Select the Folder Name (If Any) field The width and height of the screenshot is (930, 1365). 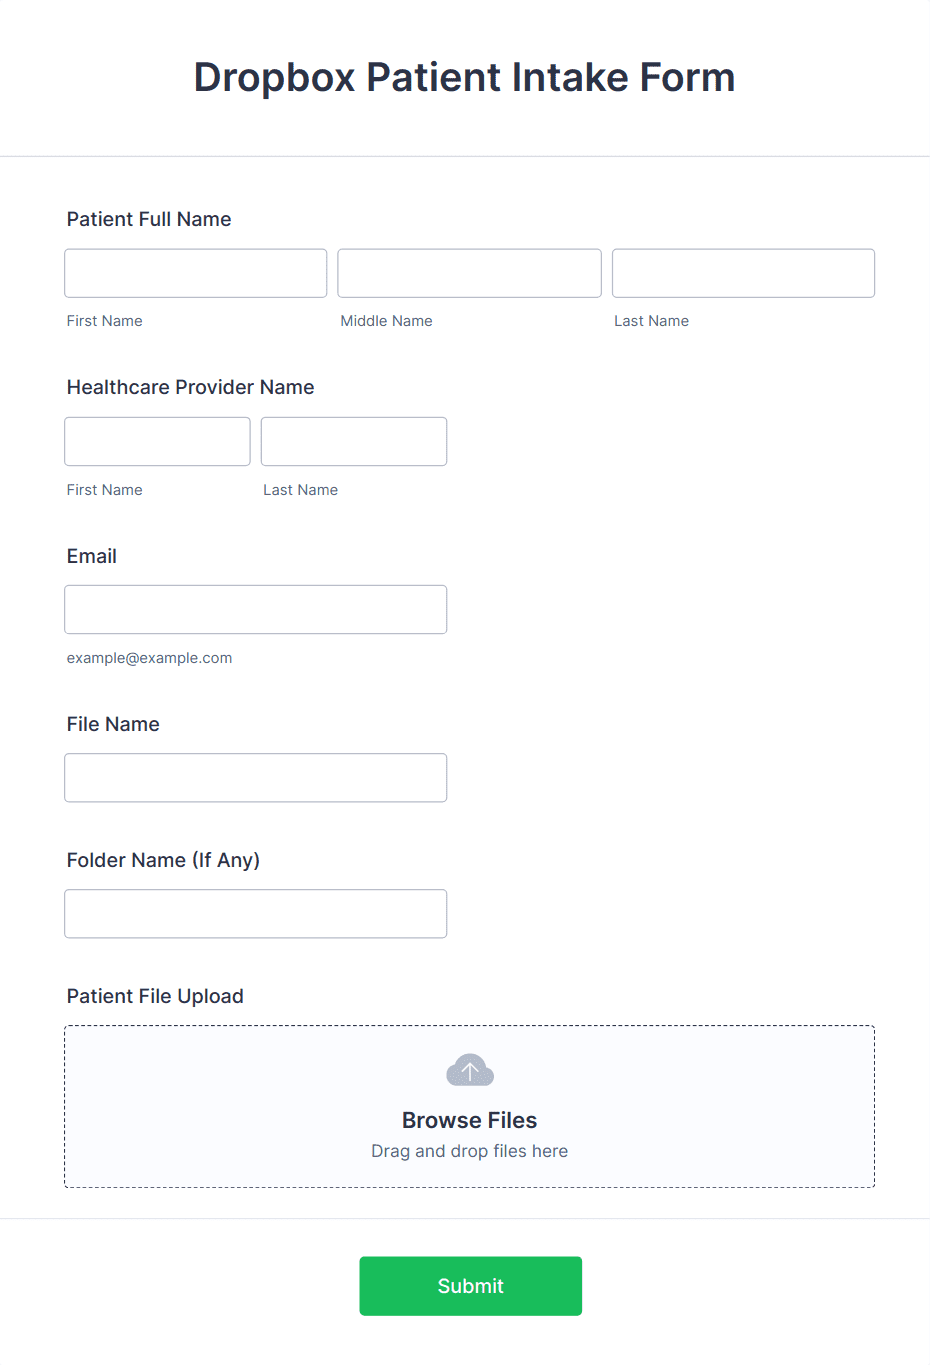(x=256, y=913)
